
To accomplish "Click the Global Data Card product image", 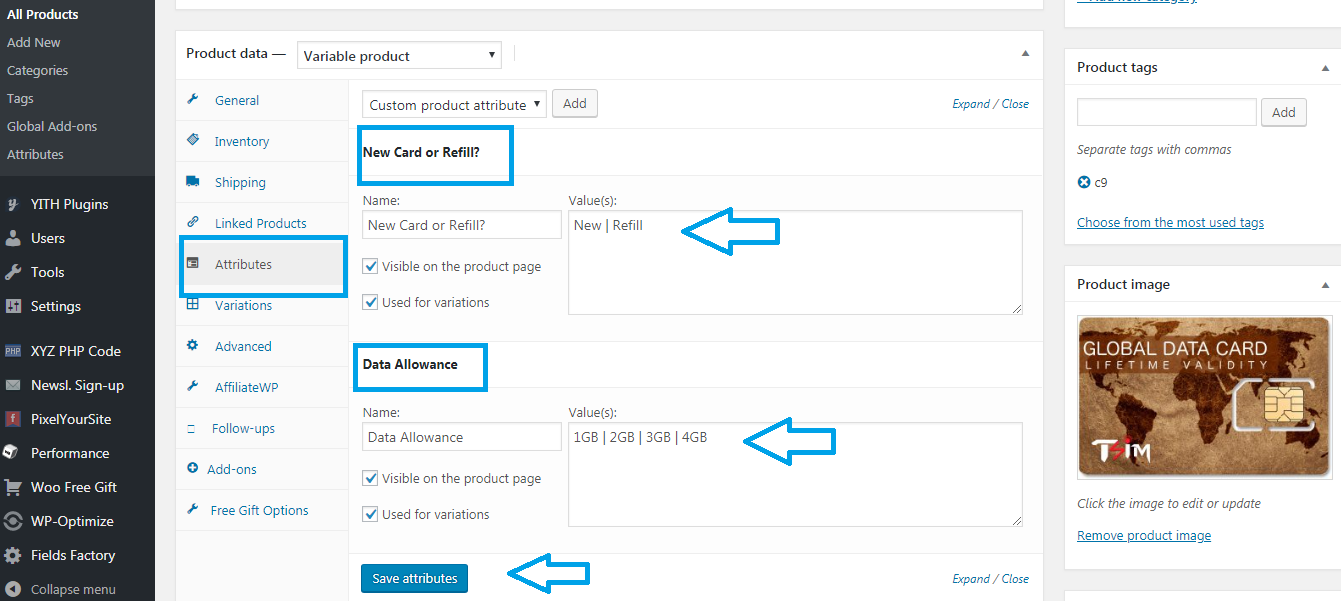I will (x=1204, y=397).
